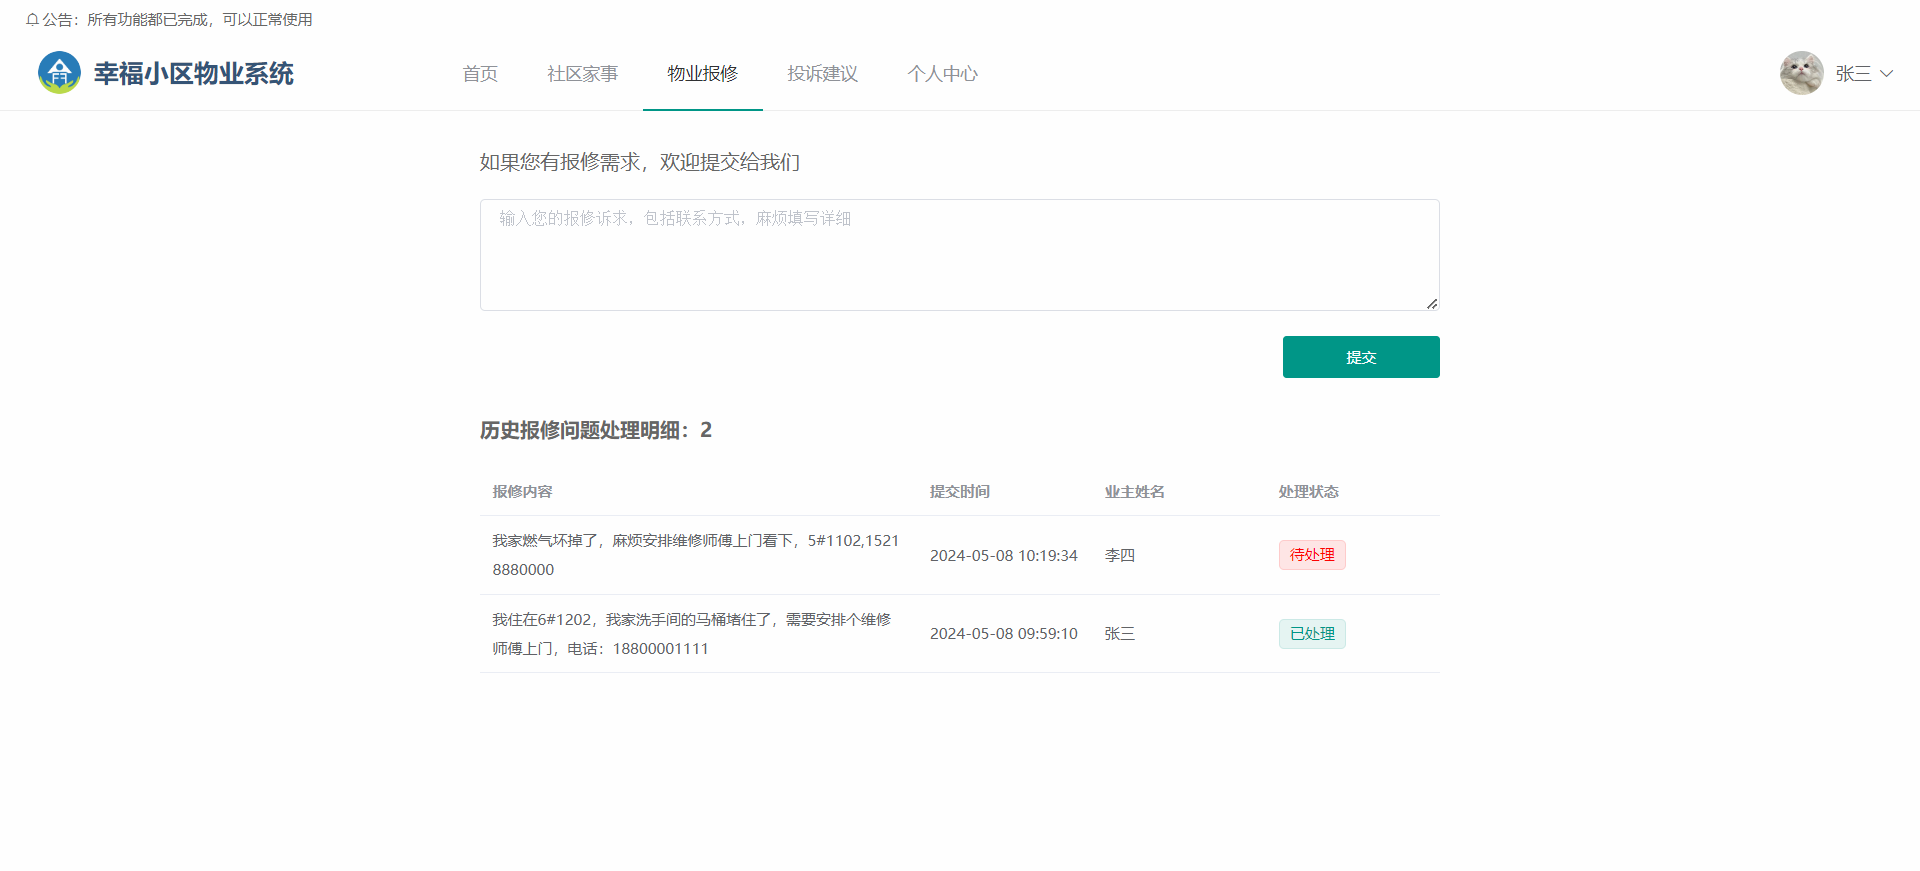
Task: Click the 张三 cat avatar picture
Action: pyautogui.click(x=1801, y=73)
